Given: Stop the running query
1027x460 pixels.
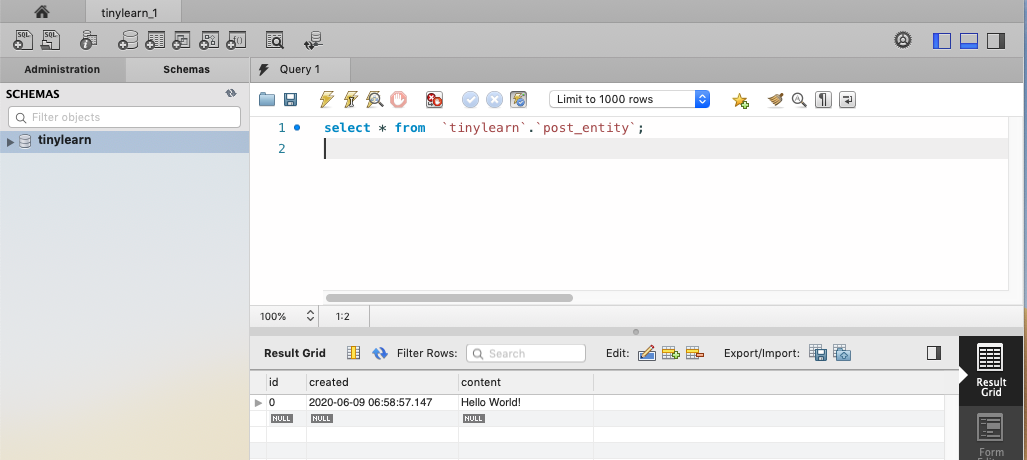Looking at the screenshot, I should [398, 100].
